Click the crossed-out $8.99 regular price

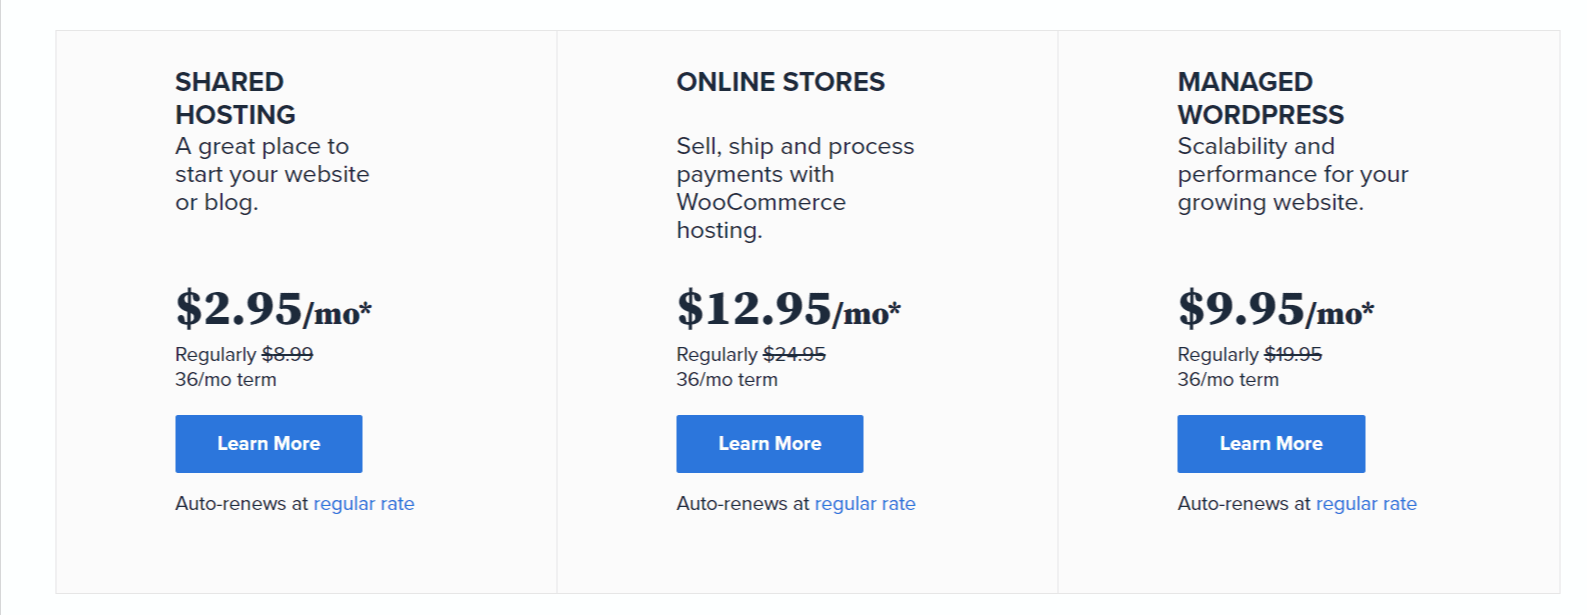[x=287, y=354]
